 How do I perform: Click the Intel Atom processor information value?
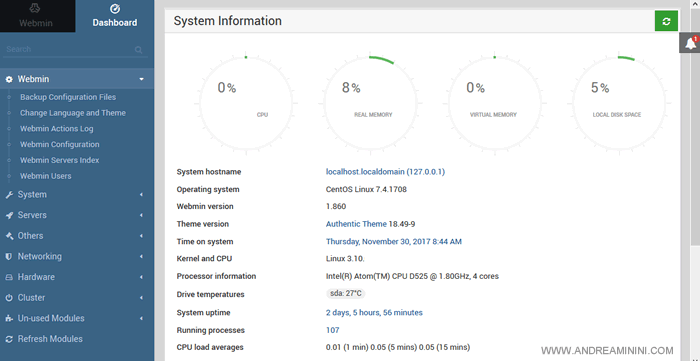412,276
